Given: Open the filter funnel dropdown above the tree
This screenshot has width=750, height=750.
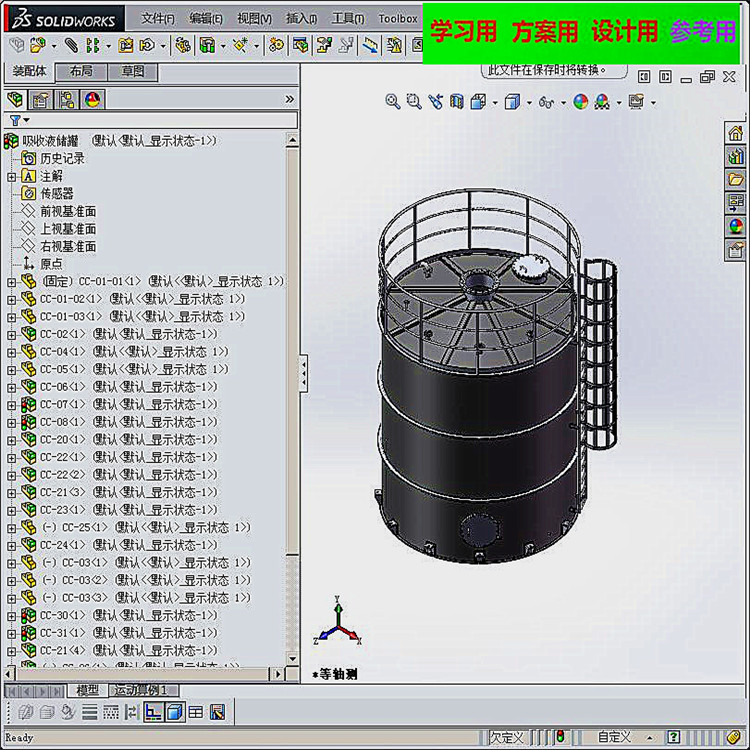Looking at the screenshot, I should click(19, 120).
